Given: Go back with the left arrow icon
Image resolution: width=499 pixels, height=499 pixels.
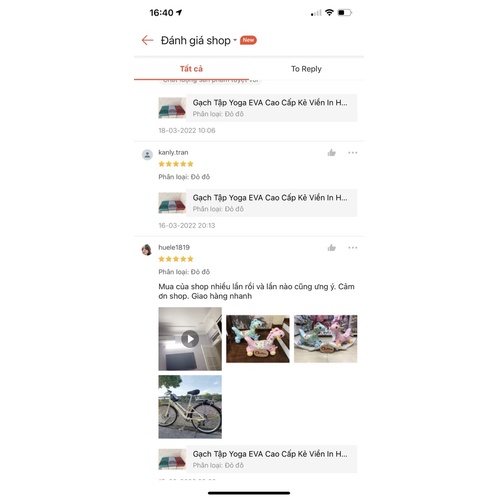Looking at the screenshot, I should point(147,40).
